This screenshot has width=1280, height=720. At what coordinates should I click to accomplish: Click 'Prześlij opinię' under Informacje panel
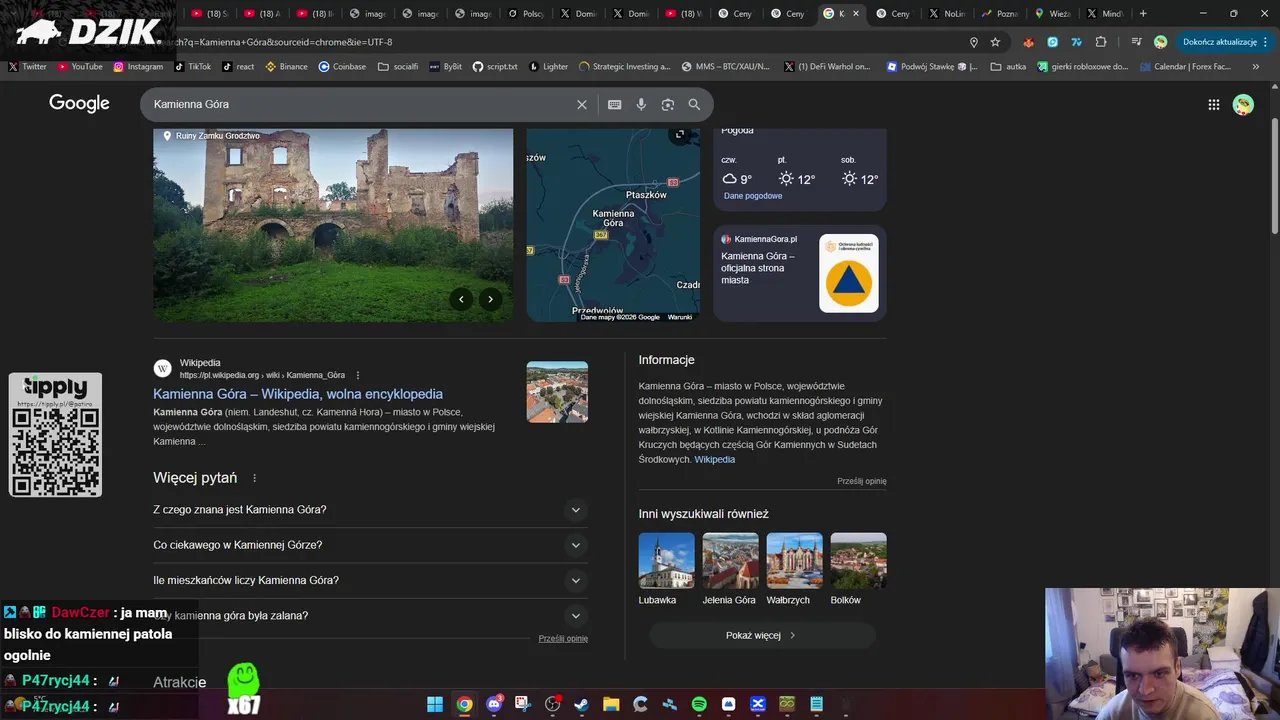pos(862,481)
